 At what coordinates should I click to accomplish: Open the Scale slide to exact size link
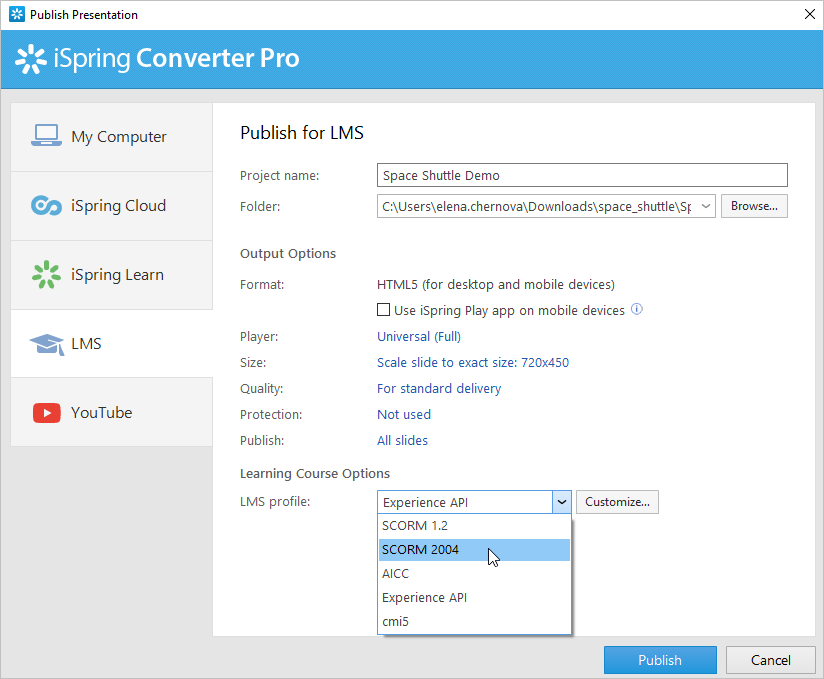(x=473, y=363)
